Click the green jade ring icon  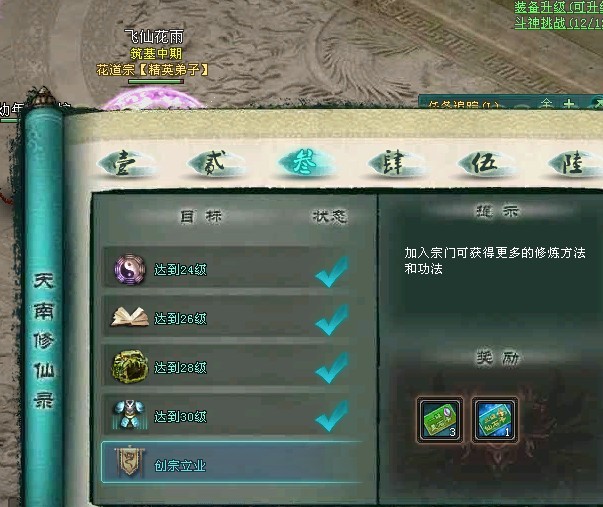coord(130,366)
